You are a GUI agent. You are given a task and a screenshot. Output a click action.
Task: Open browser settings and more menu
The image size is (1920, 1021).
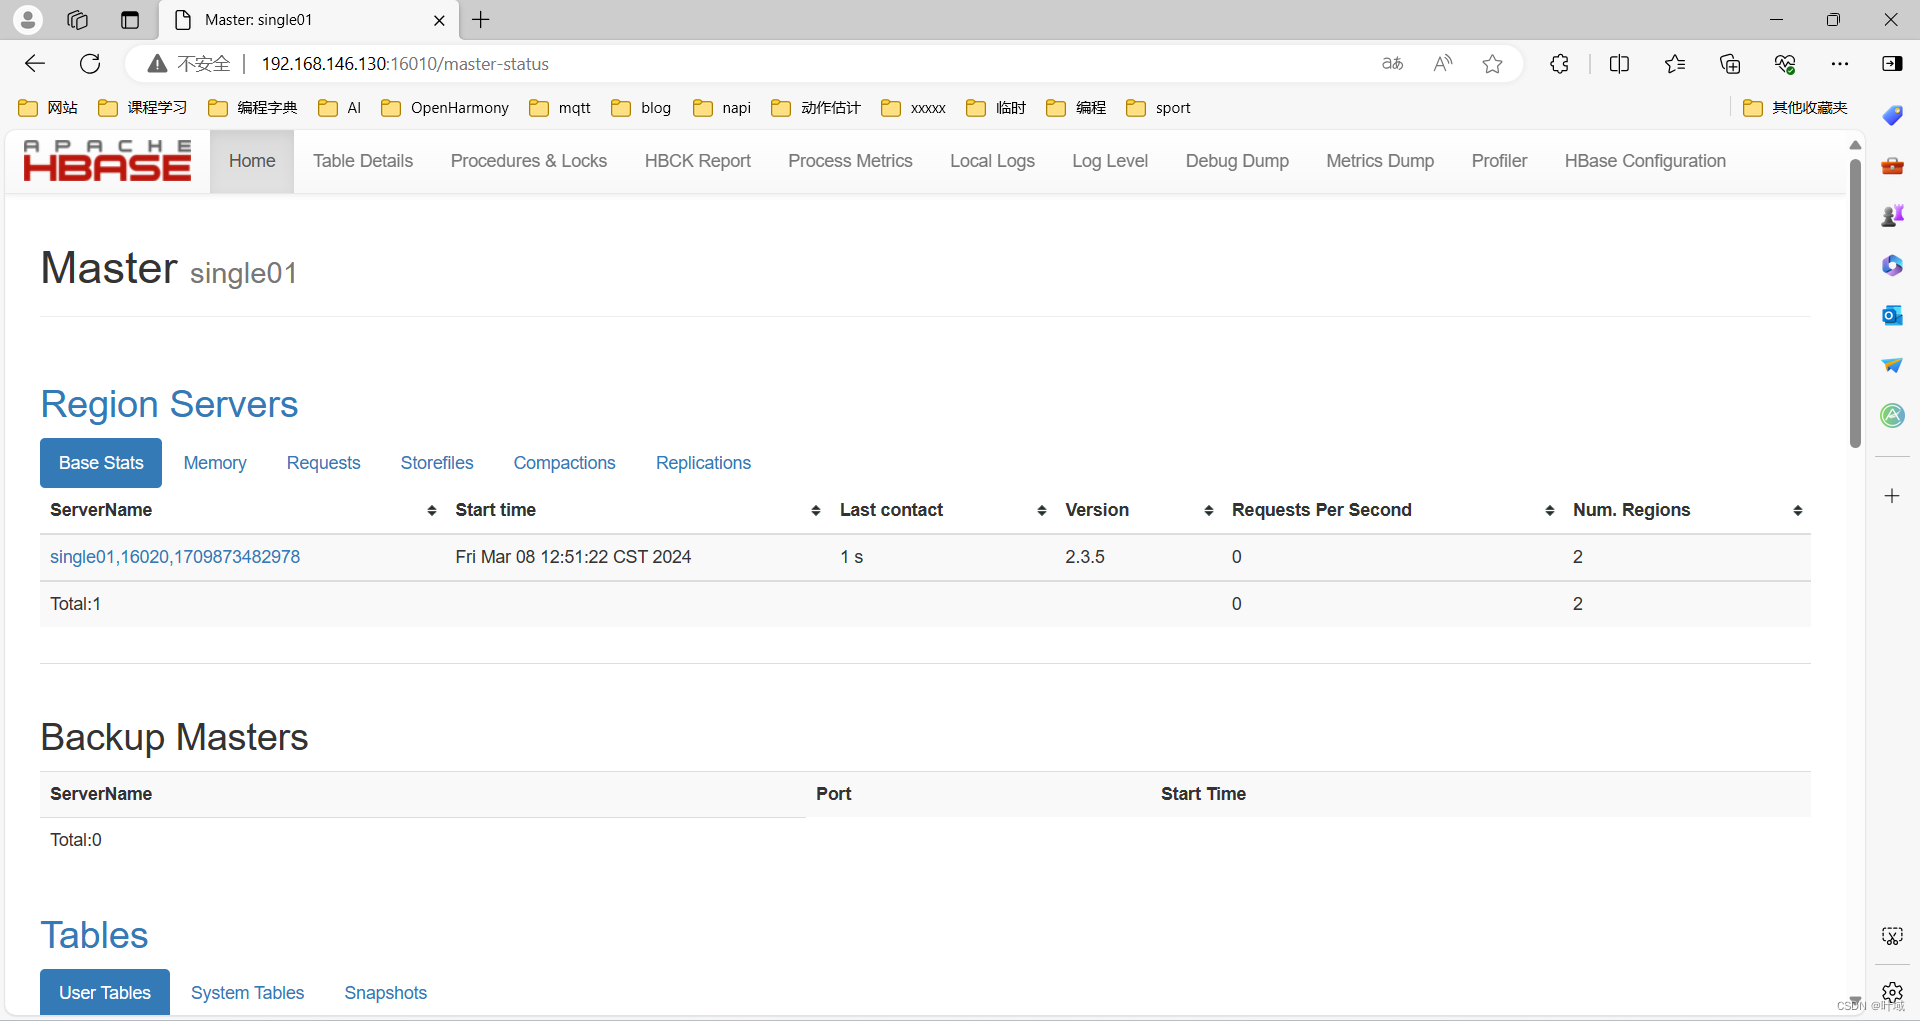pyautogui.click(x=1839, y=64)
